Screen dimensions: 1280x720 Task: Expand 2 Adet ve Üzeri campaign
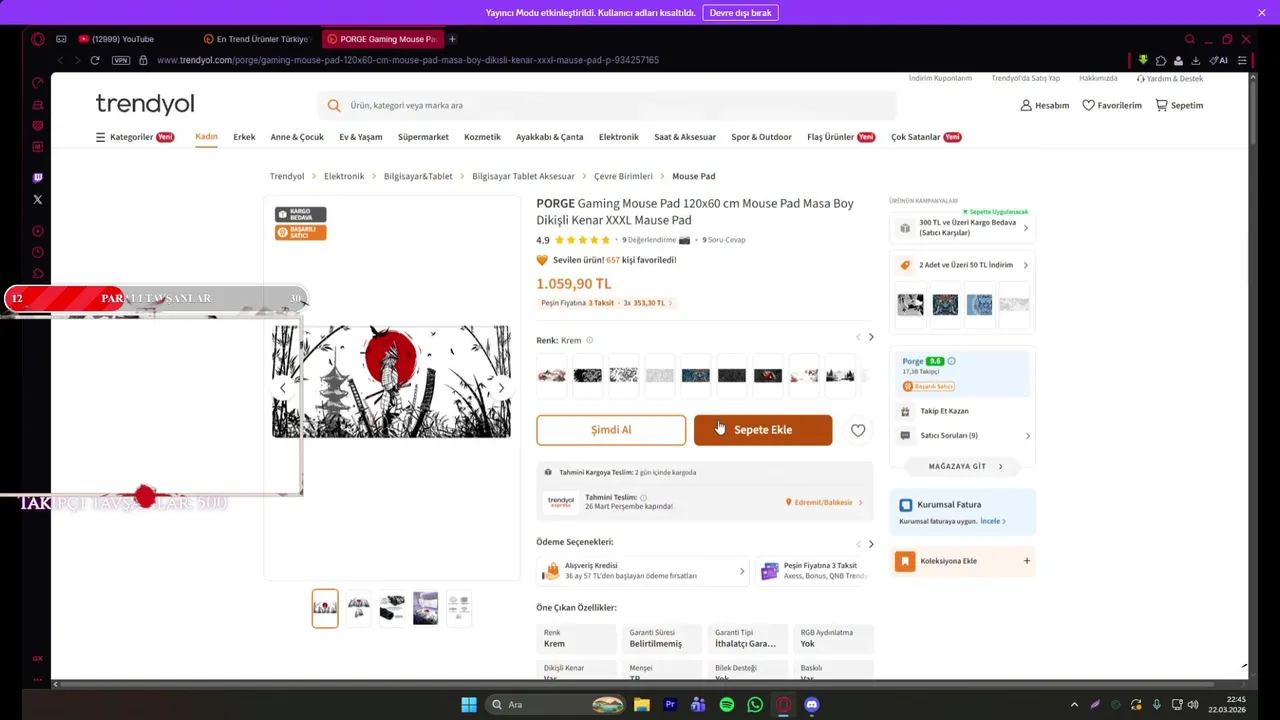[962, 265]
